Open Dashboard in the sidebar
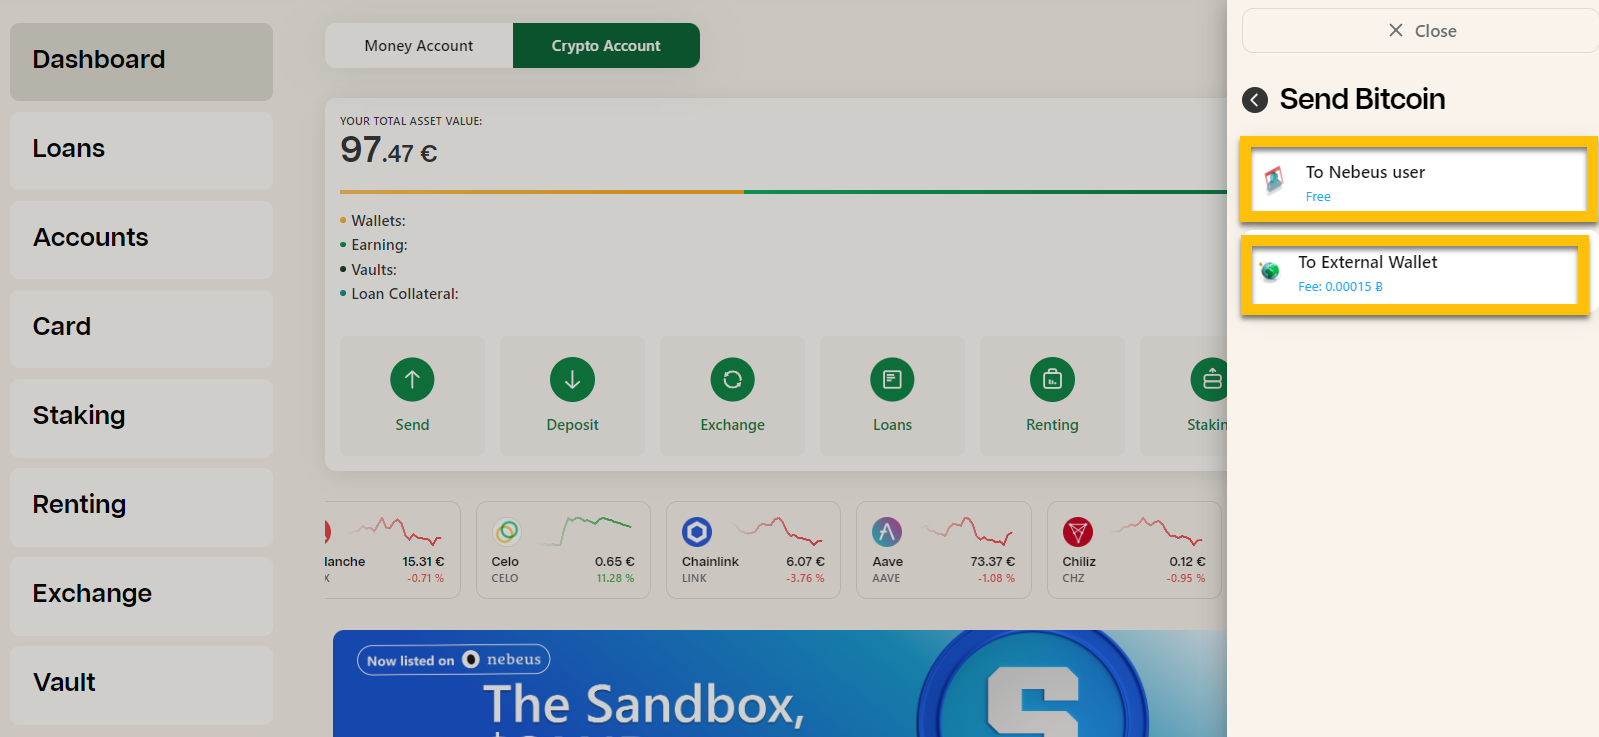The width and height of the screenshot is (1599, 737). coord(141,61)
